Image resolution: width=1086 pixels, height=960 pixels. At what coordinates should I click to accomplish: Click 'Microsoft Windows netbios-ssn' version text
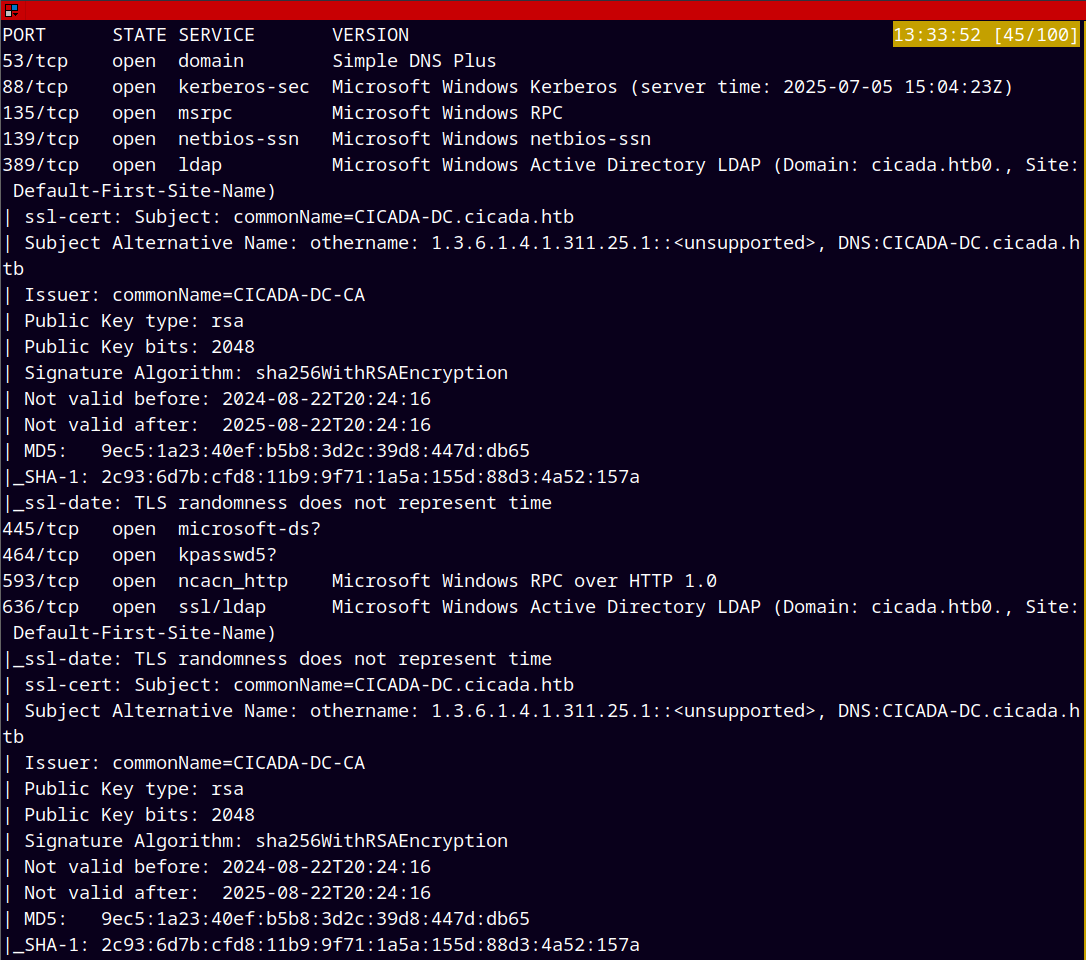(x=491, y=139)
